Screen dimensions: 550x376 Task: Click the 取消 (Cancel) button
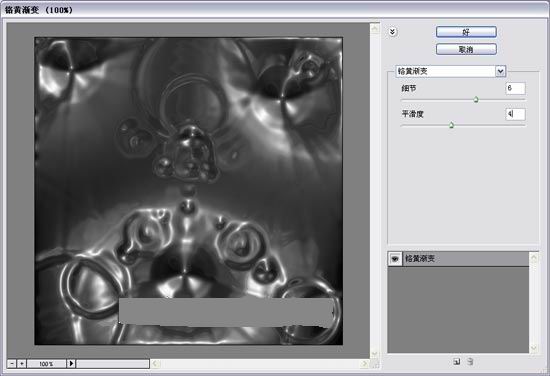point(466,49)
